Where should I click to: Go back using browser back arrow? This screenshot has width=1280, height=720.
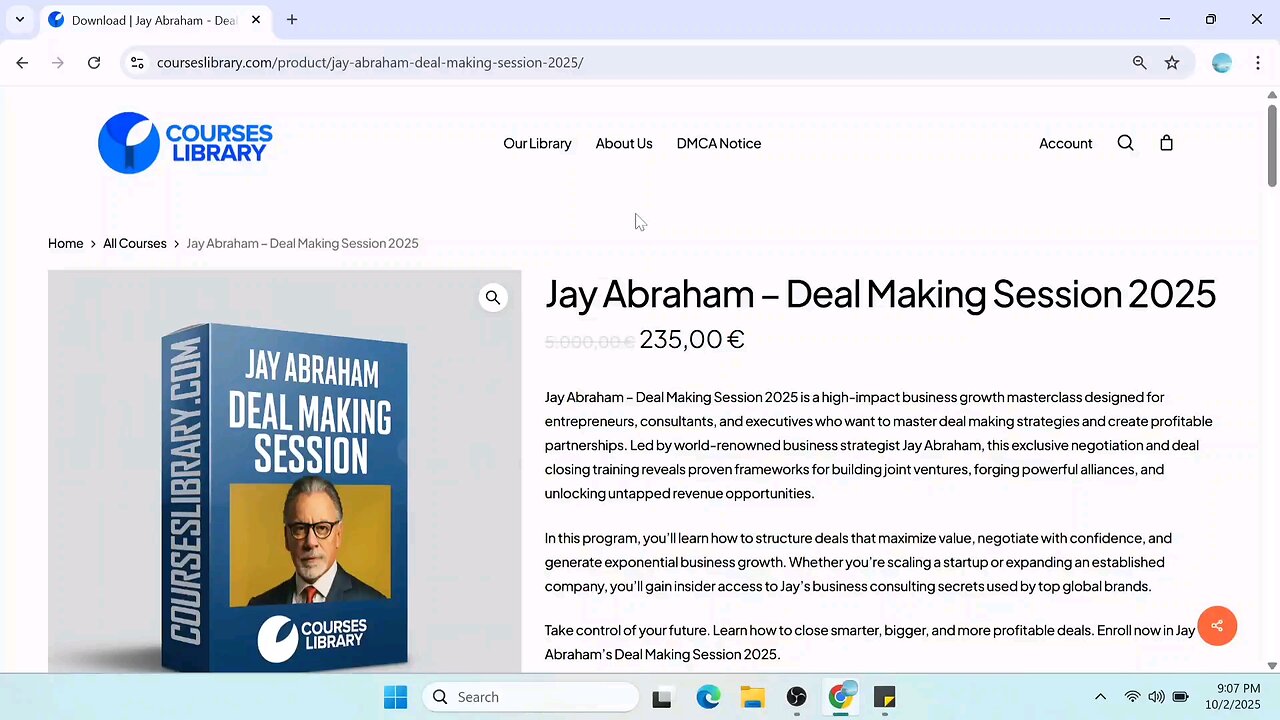coord(22,62)
